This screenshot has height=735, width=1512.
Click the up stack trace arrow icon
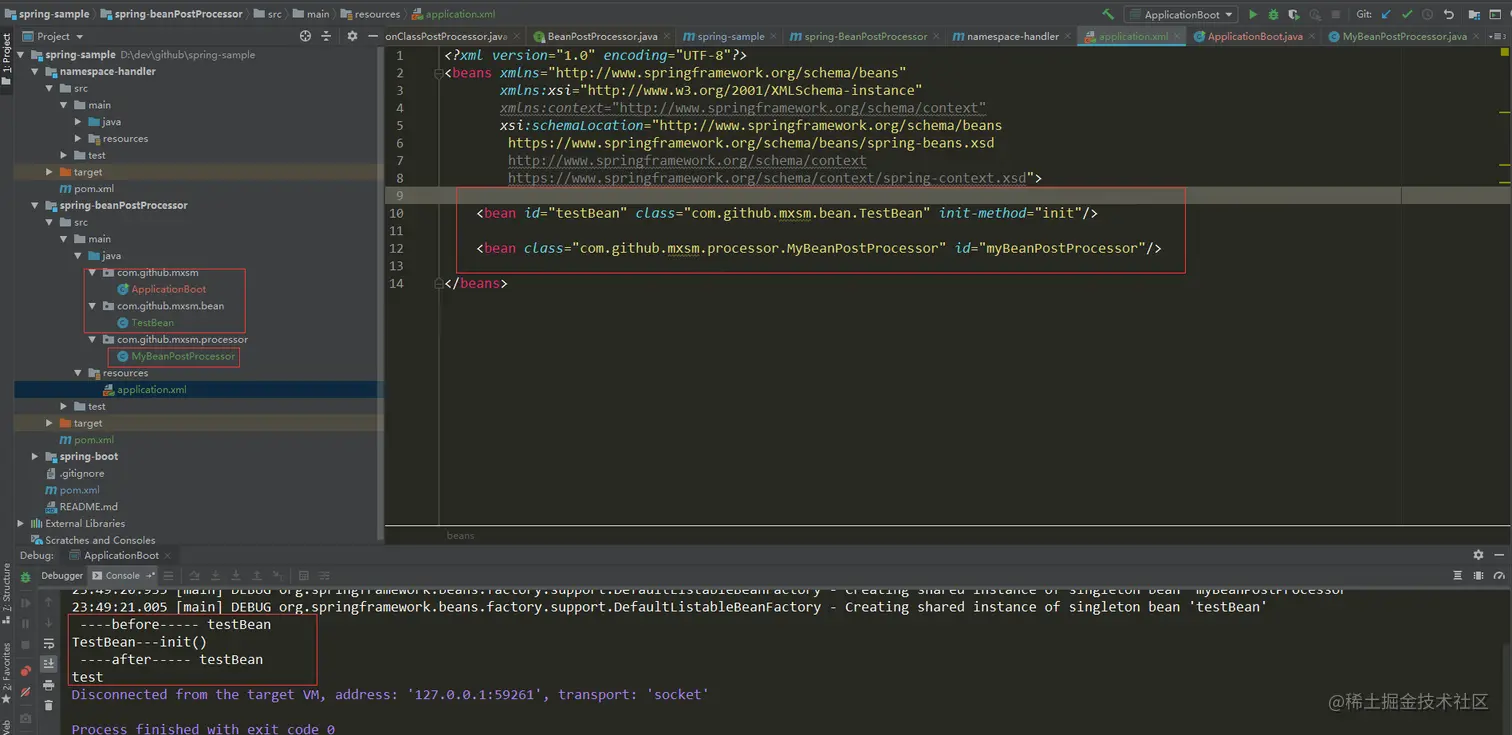(48, 602)
